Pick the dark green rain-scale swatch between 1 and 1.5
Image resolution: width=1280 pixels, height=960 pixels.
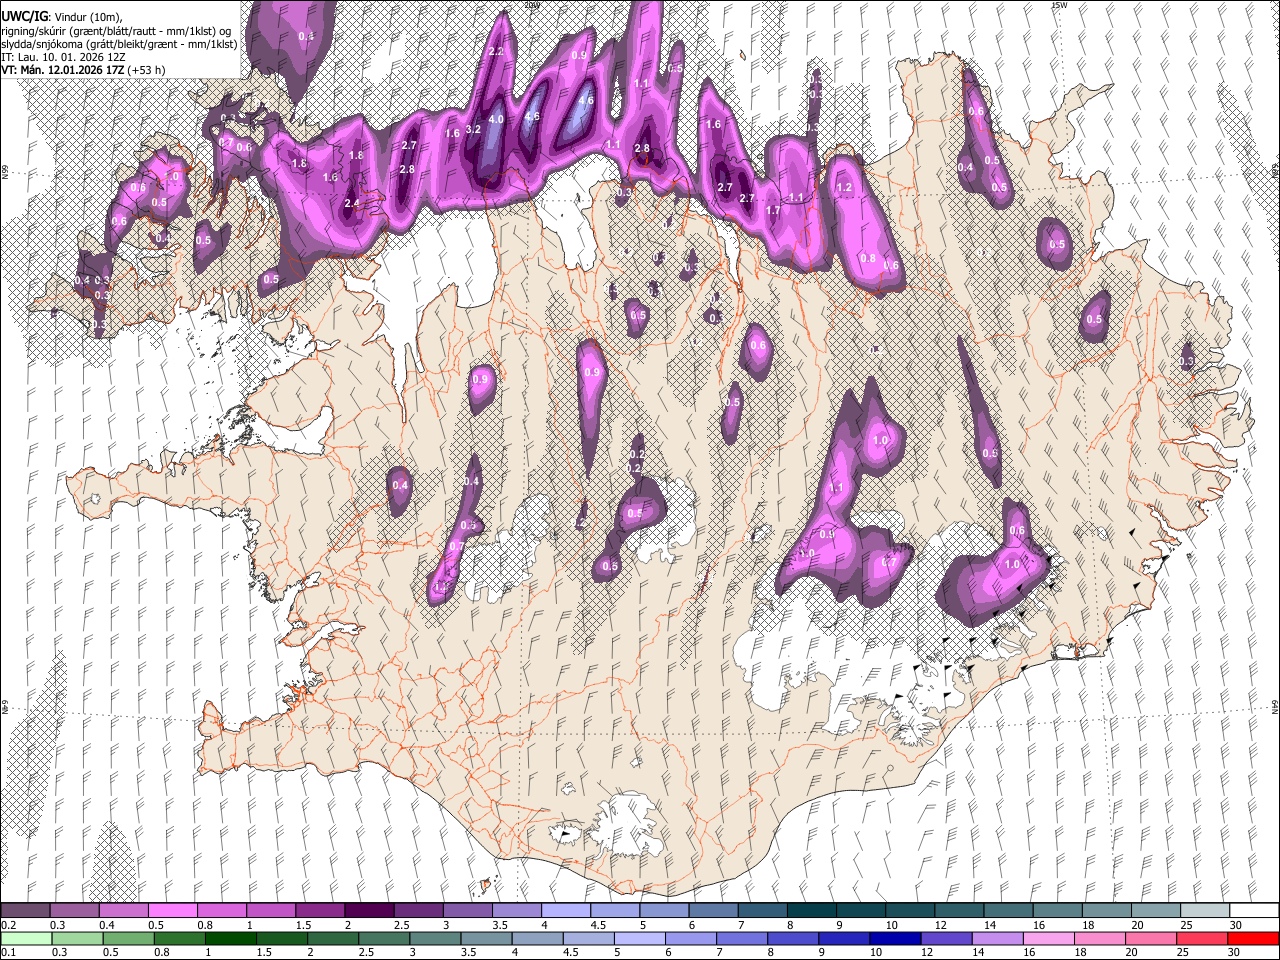[231, 938]
